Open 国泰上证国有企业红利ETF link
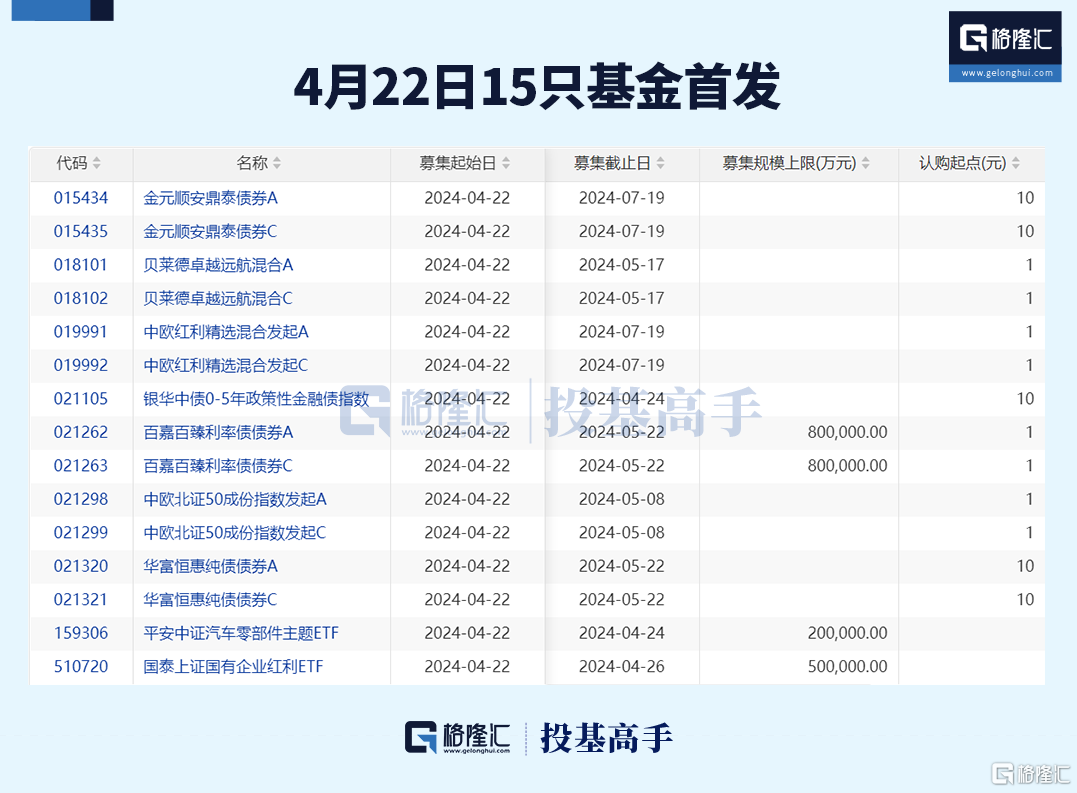Image resolution: width=1077 pixels, height=793 pixels. point(234,667)
